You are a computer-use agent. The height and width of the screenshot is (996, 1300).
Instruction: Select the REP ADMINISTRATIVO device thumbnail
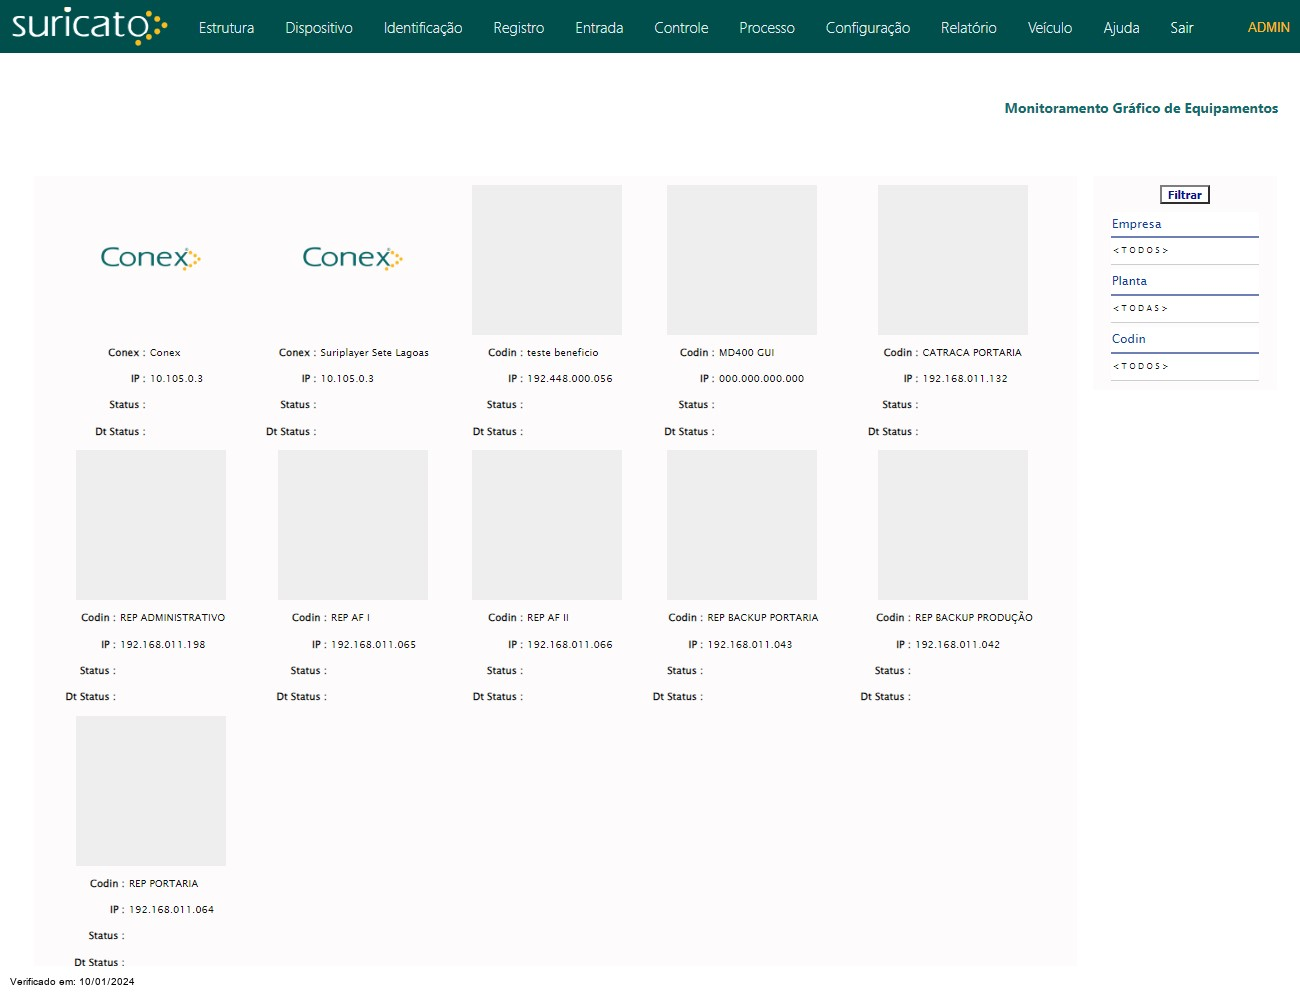[151, 525]
